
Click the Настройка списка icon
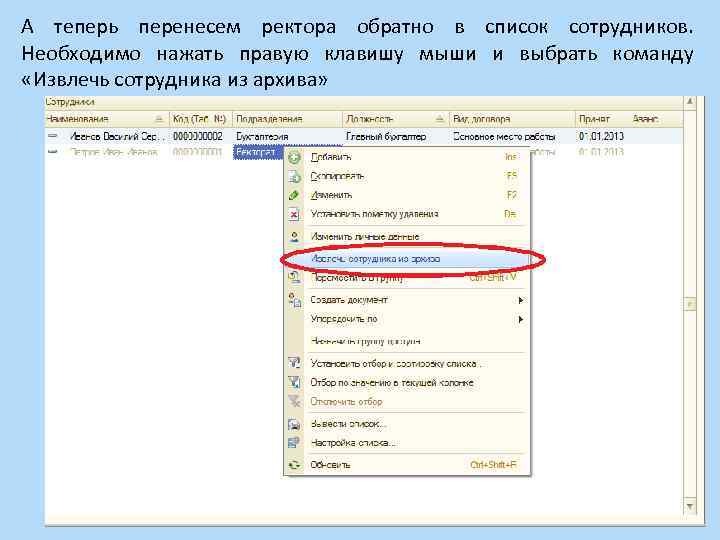pyautogui.click(x=294, y=443)
